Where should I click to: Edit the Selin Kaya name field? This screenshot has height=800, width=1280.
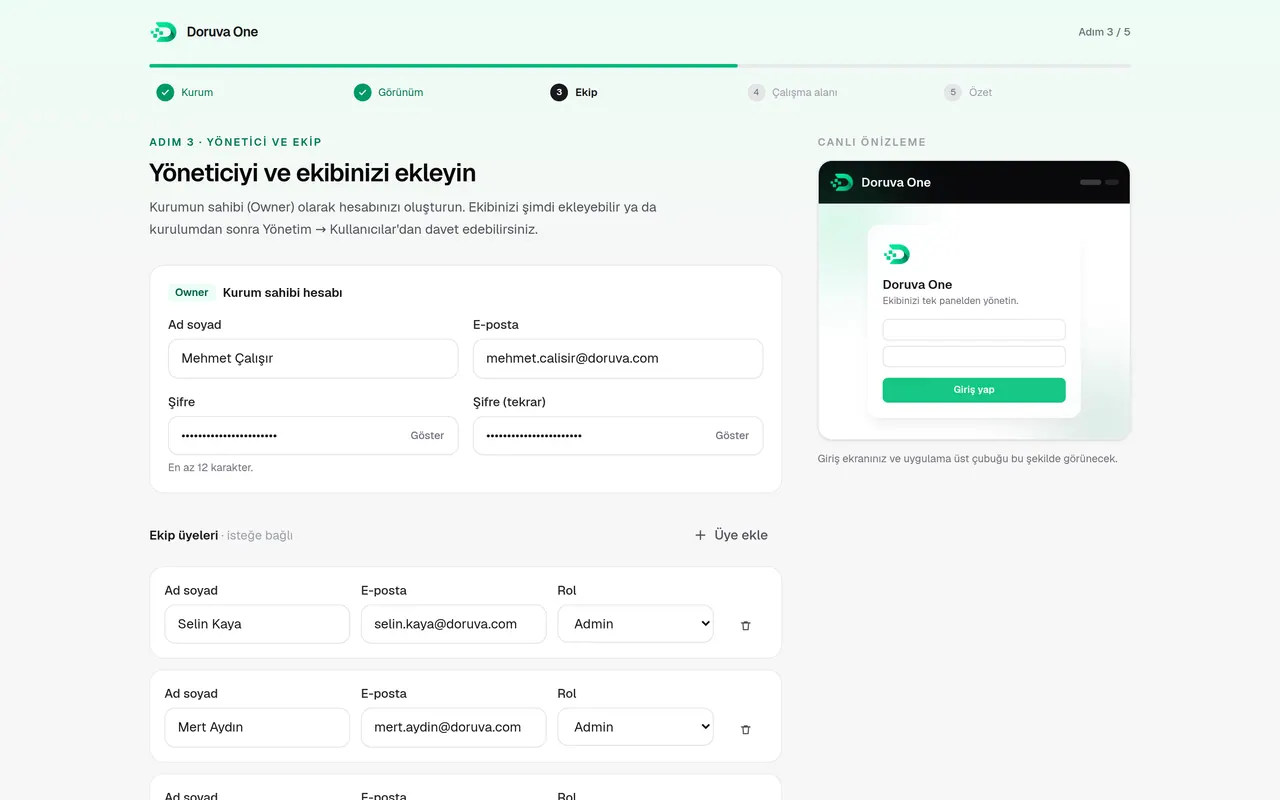[257, 624]
